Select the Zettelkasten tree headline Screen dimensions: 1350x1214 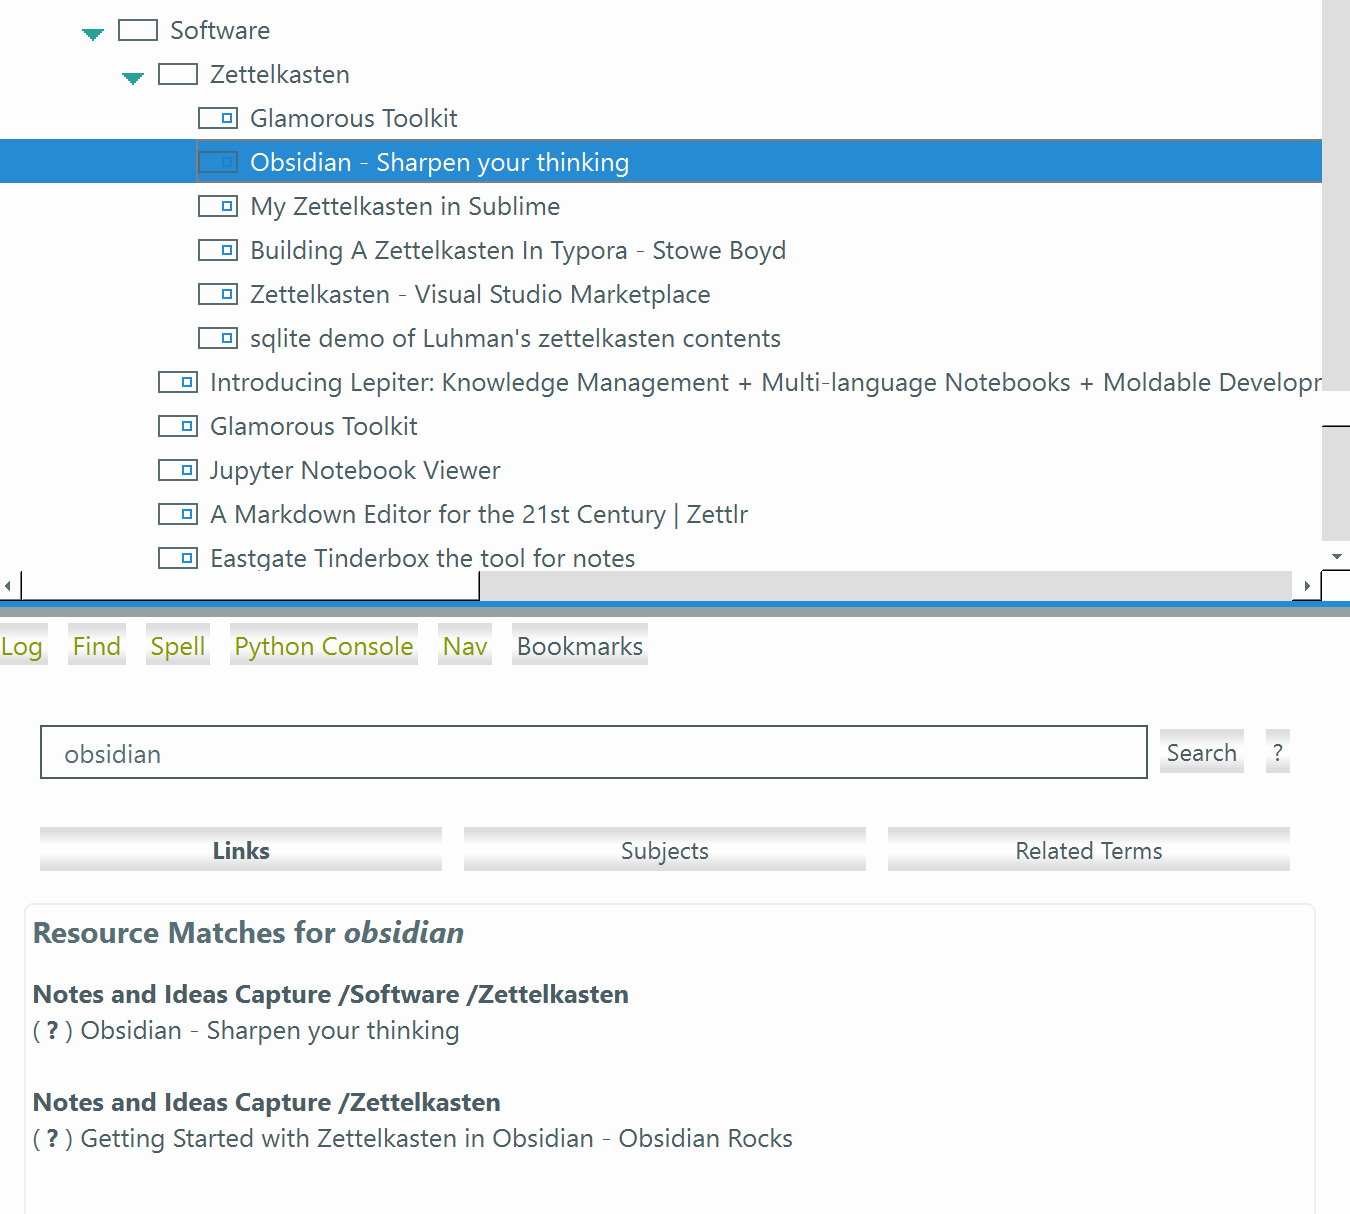tap(280, 74)
